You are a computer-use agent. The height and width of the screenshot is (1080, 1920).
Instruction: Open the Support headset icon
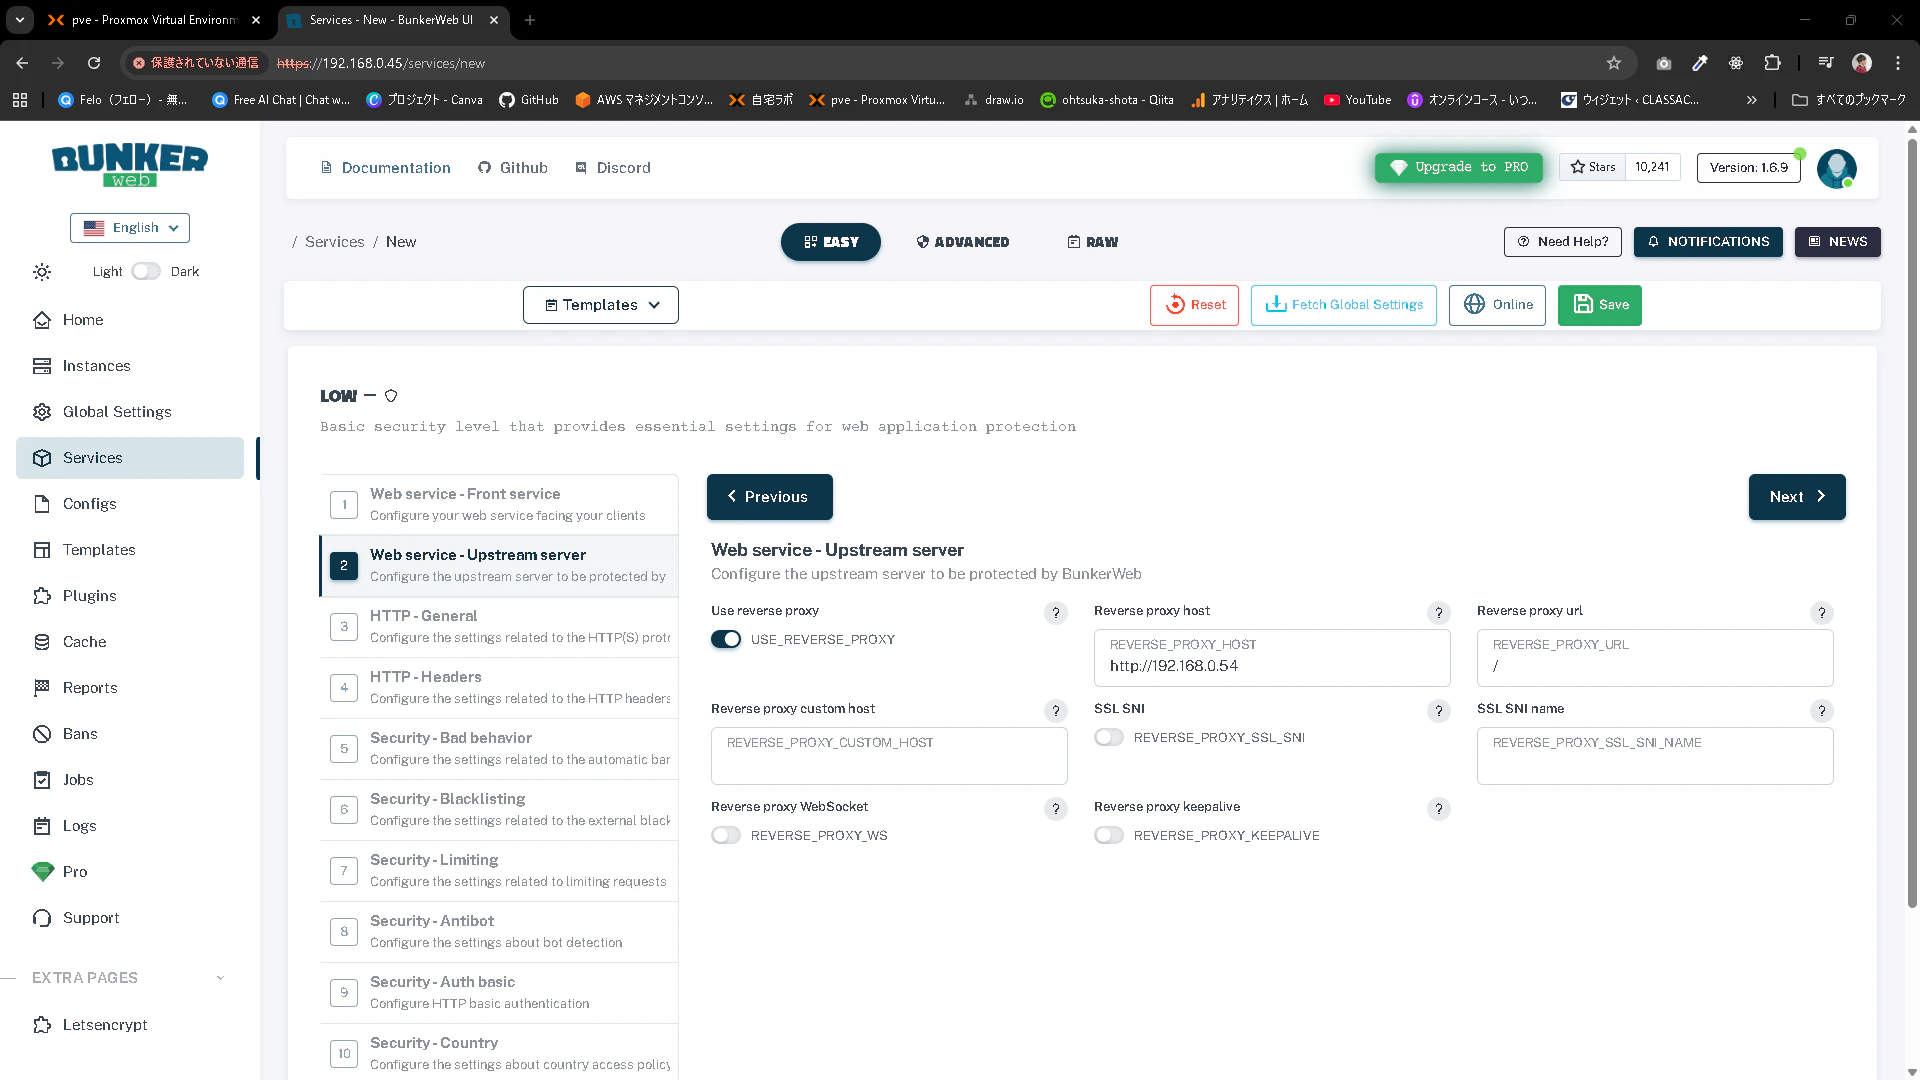coord(42,918)
